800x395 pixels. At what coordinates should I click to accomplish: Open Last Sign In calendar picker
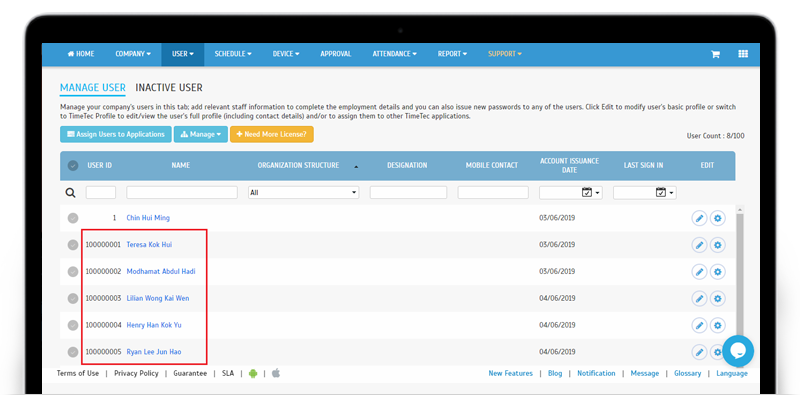[665, 192]
